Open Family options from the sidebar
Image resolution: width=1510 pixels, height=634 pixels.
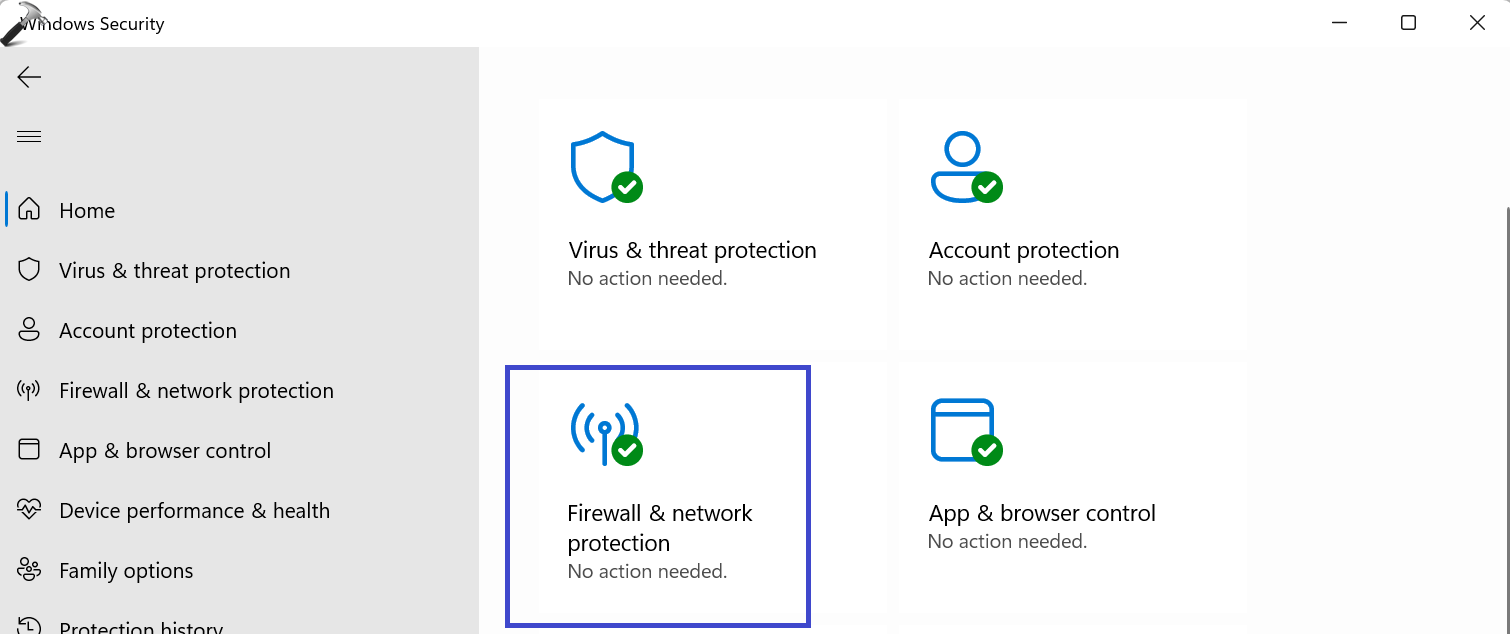tap(126, 571)
